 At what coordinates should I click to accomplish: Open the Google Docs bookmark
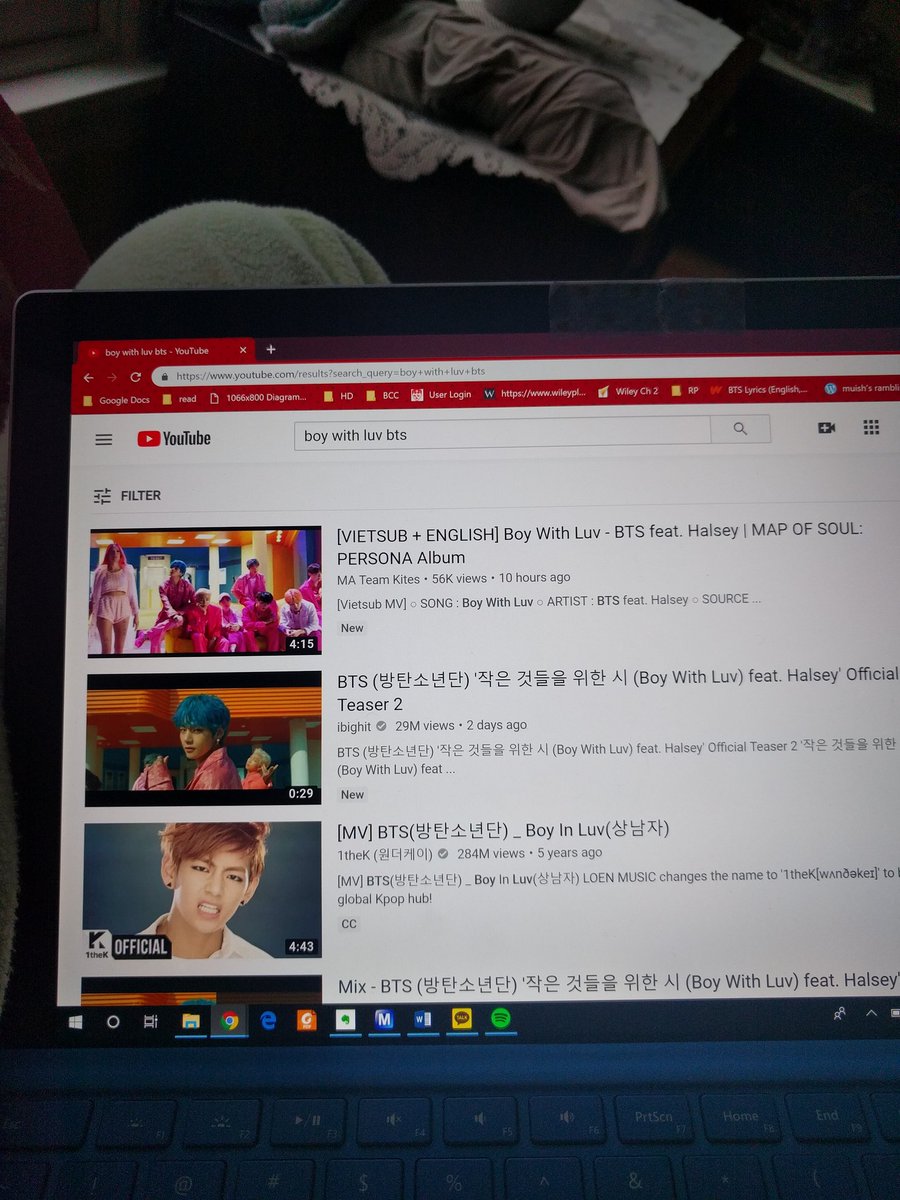tap(116, 400)
